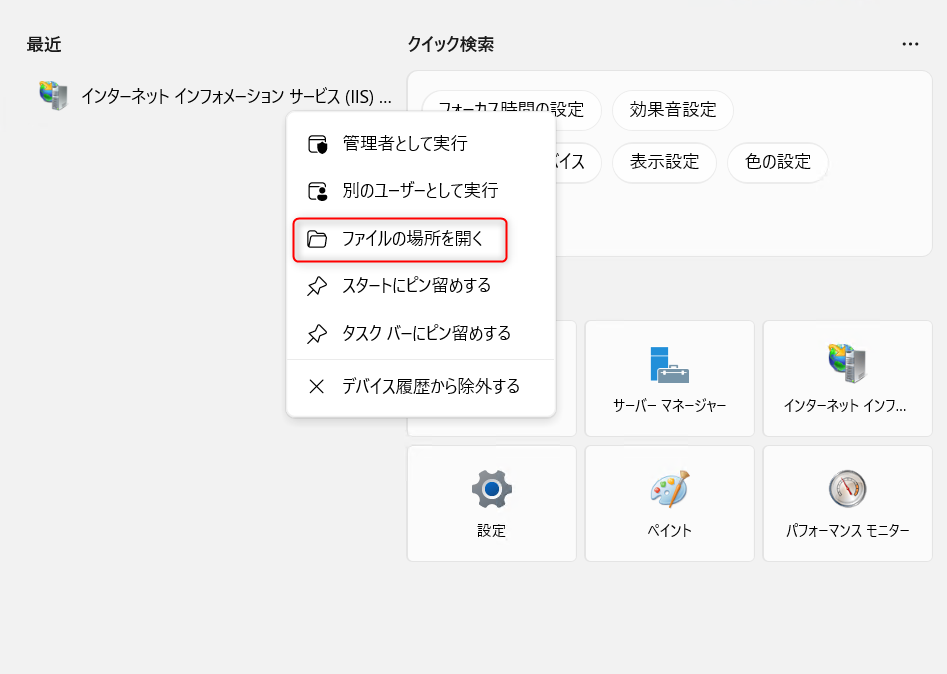Click the 効果音設定 quick search chip
The image size is (947, 674).
pos(672,110)
